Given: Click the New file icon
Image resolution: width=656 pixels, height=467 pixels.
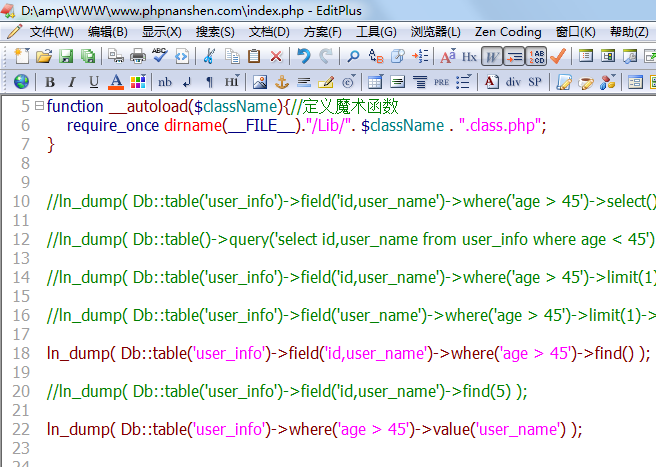Looking at the screenshot, I should [x=22, y=56].
